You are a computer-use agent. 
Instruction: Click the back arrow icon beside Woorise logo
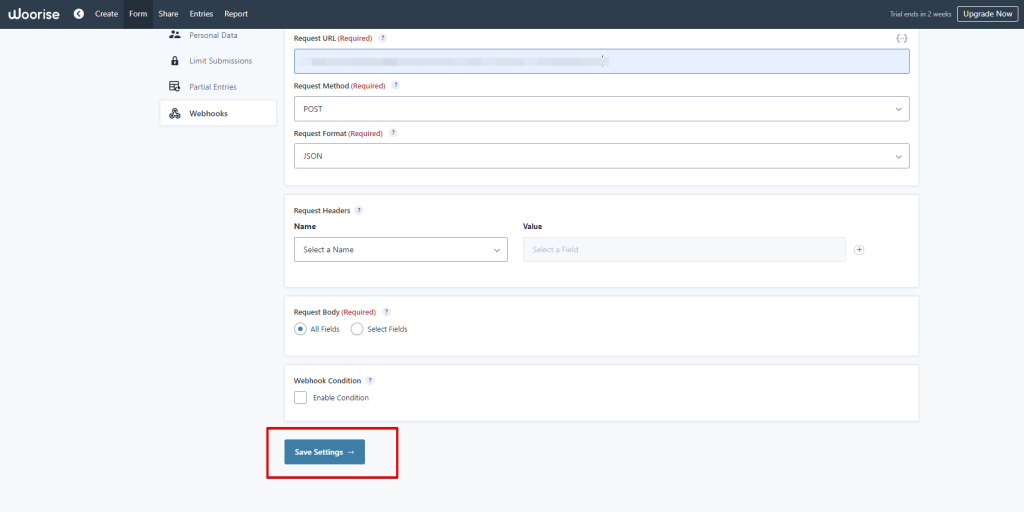point(78,14)
